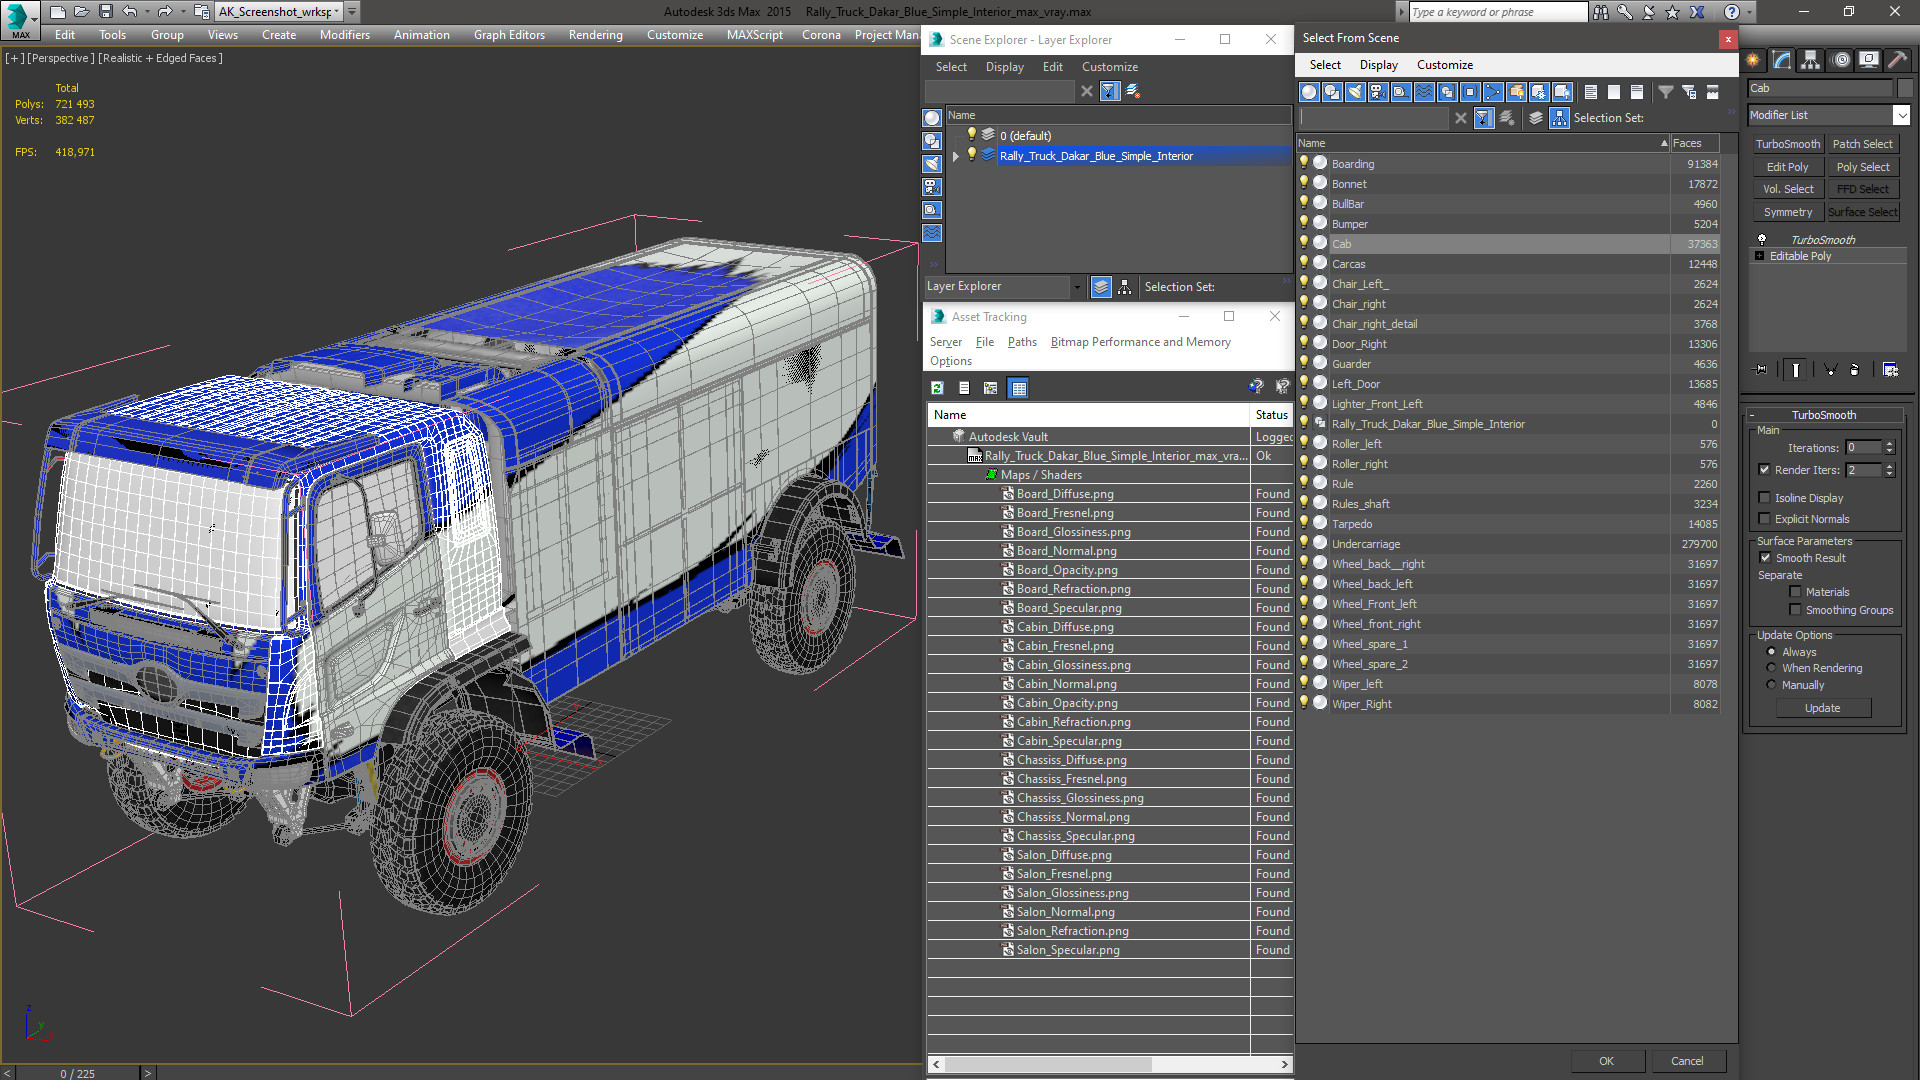Enable Isoline Display checkbox
The image size is (1920, 1080).
[x=1764, y=498]
